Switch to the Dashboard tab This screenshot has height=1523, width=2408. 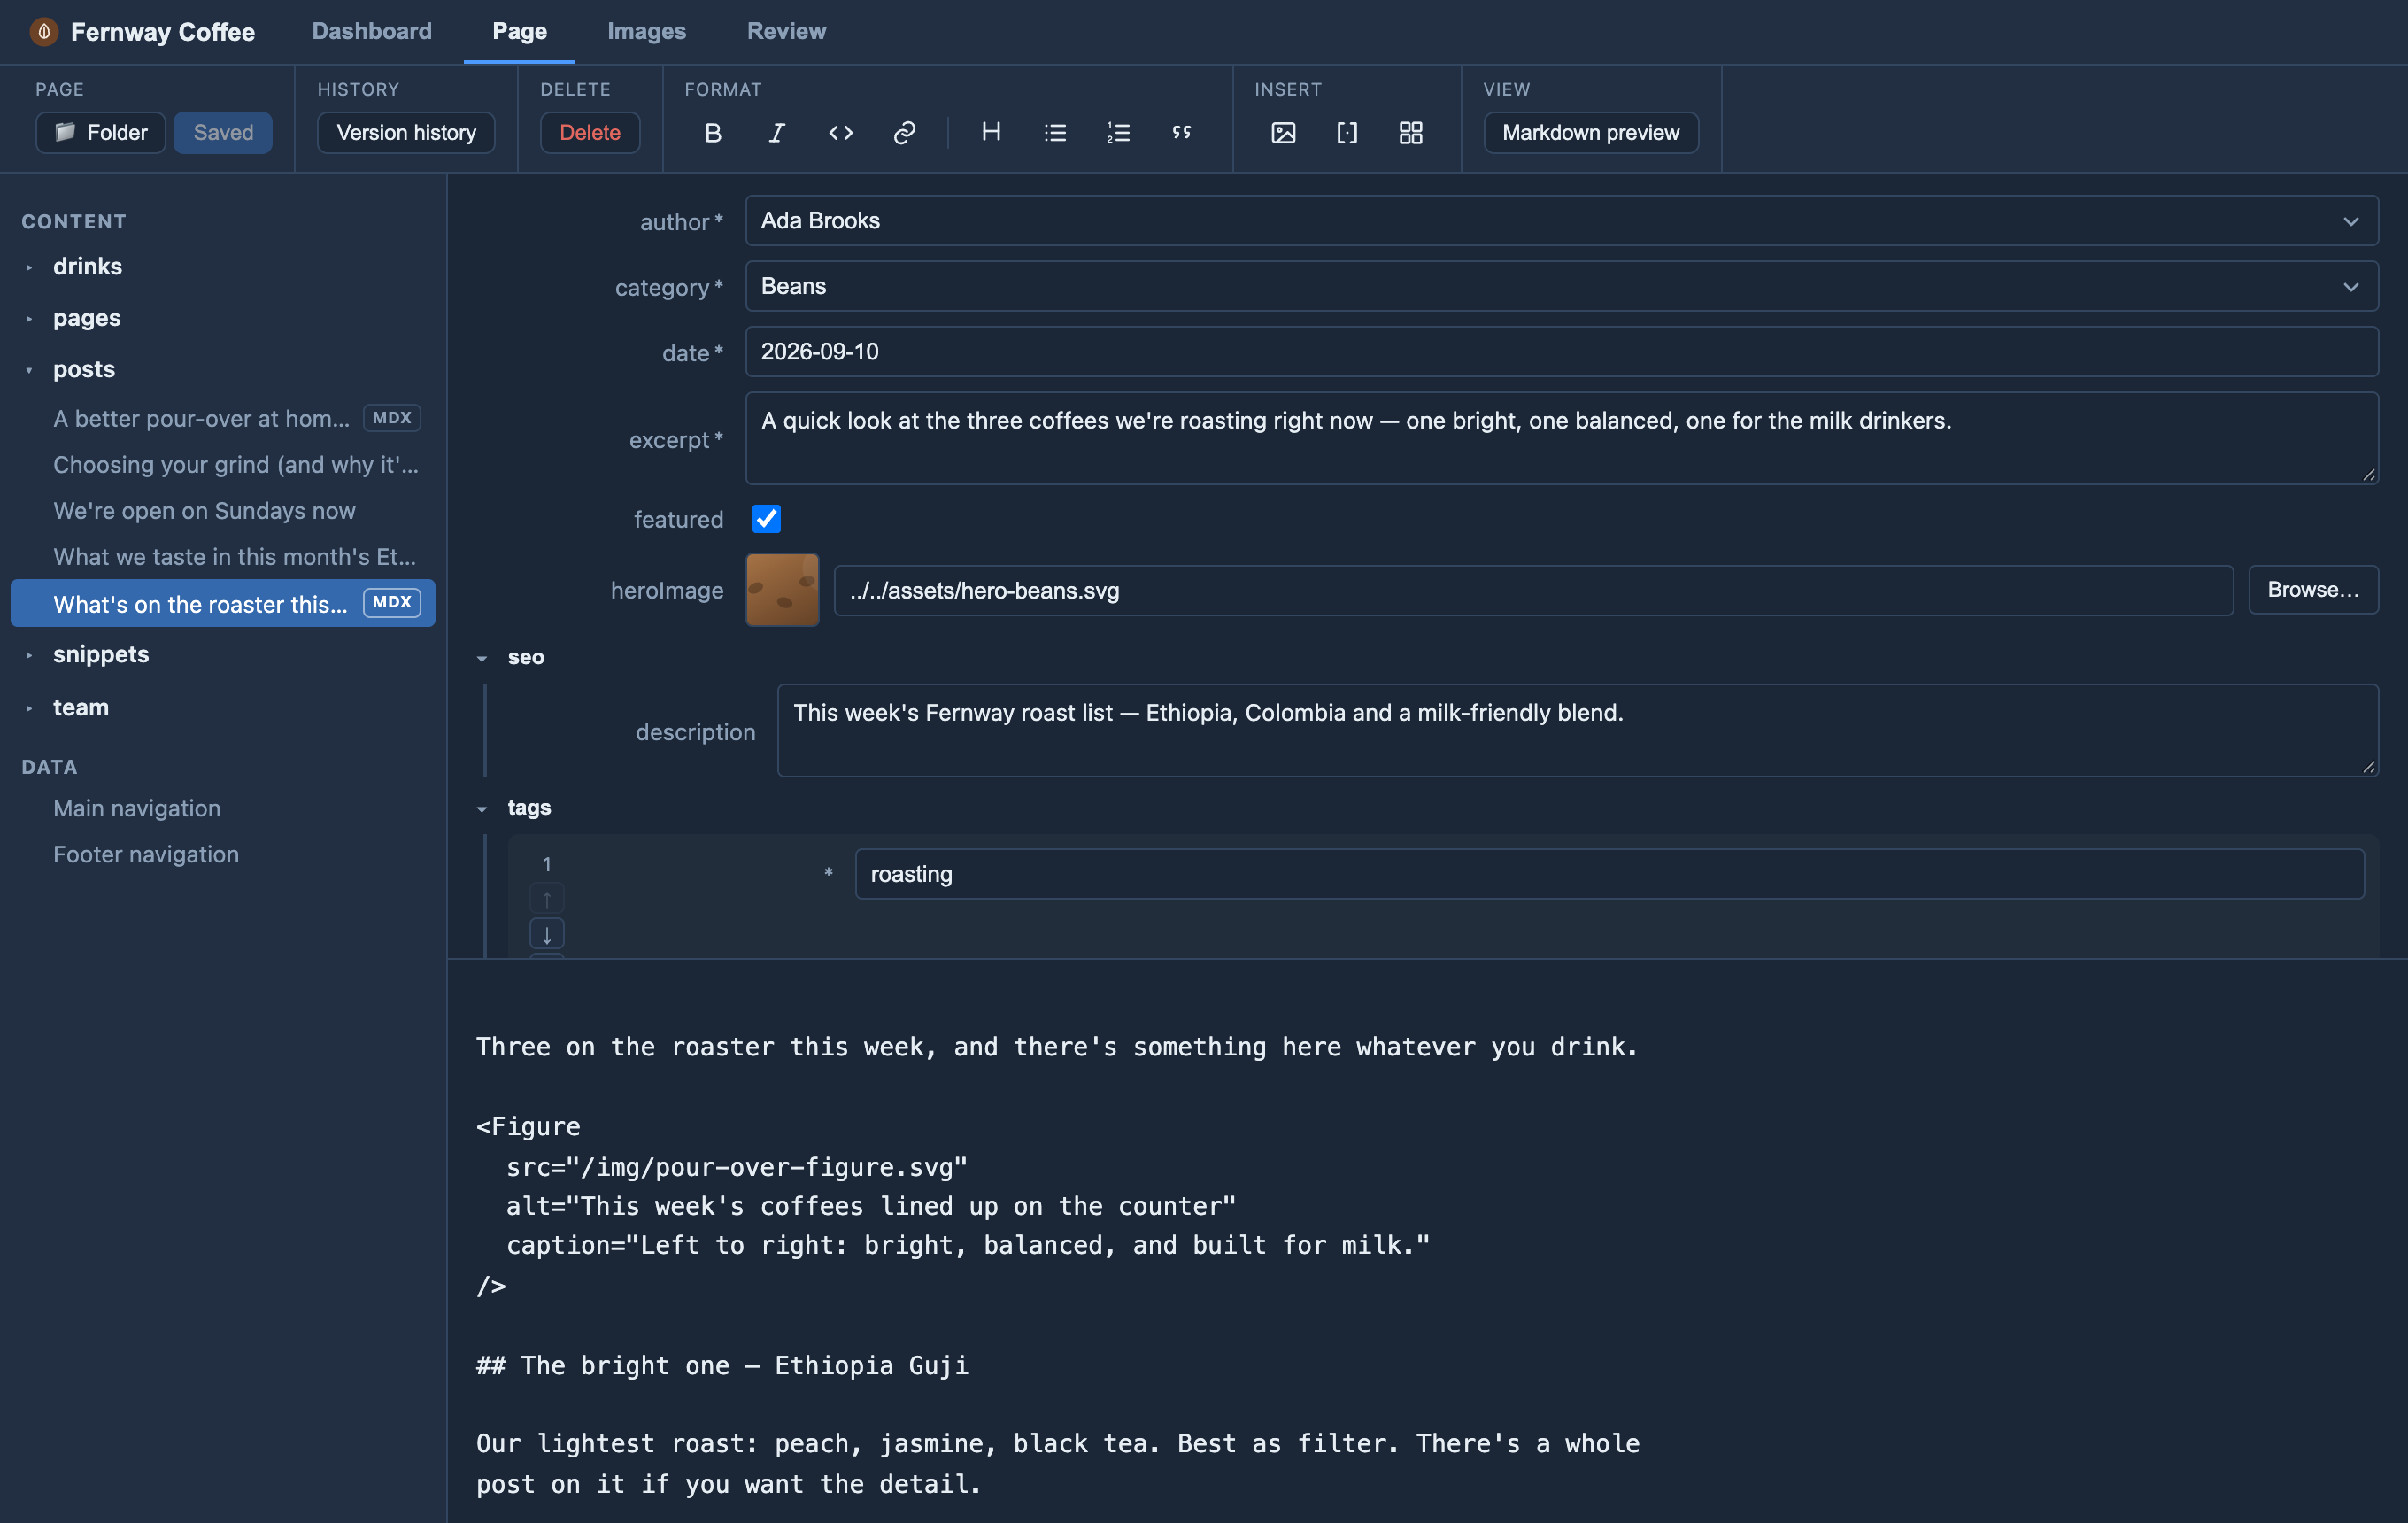pyautogui.click(x=372, y=31)
